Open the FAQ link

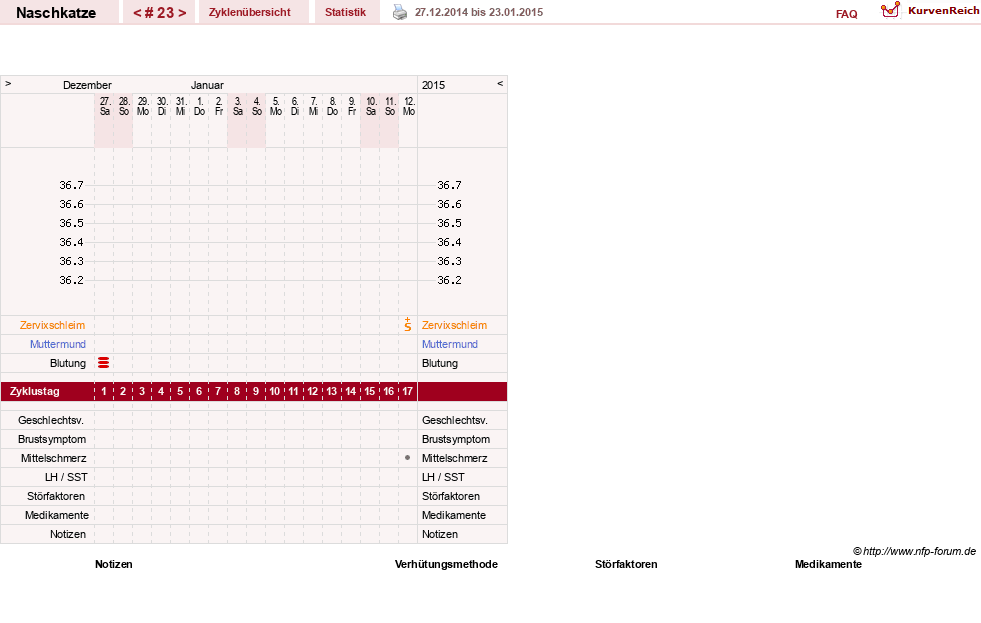(x=846, y=14)
